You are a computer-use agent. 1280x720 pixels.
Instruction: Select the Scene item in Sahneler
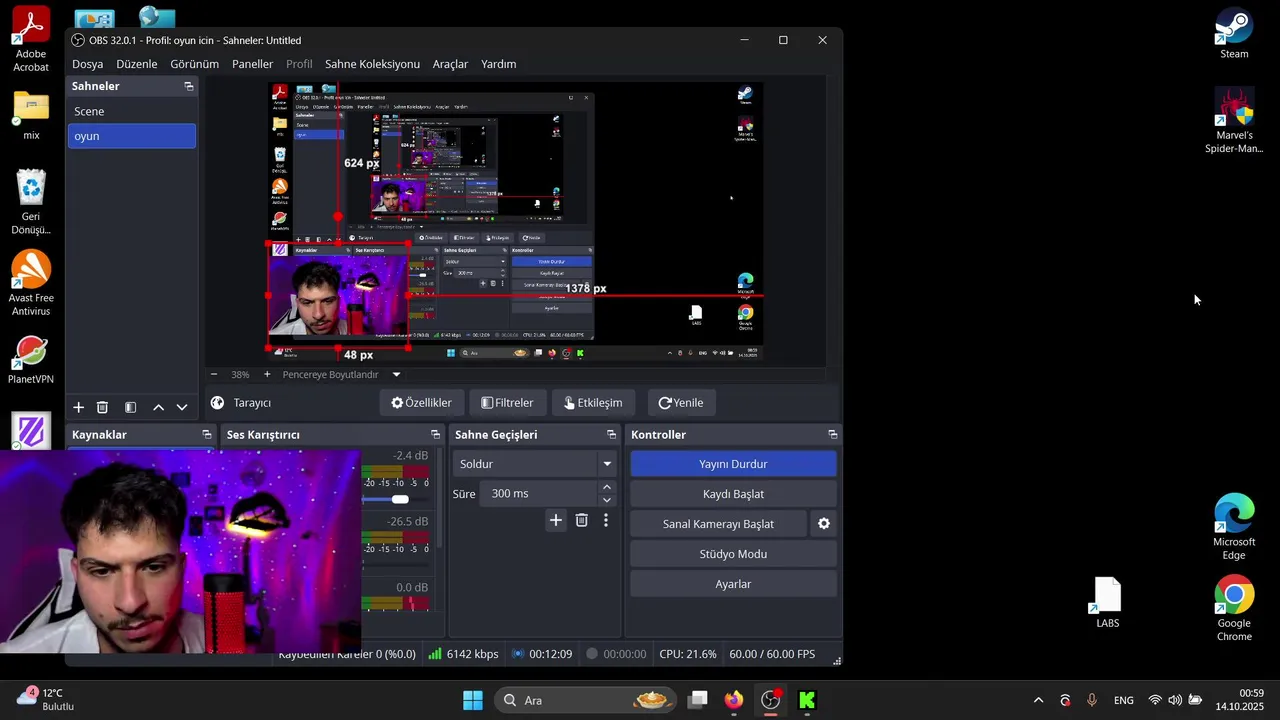tap(132, 111)
